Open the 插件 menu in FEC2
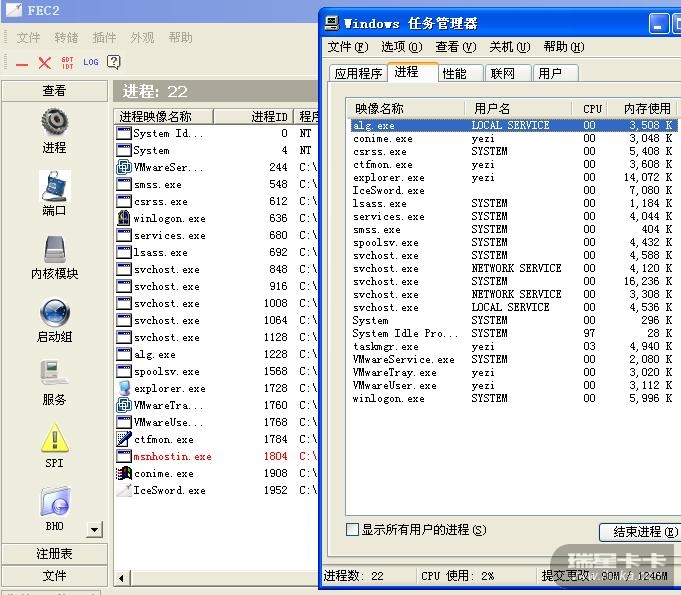Screen dimensions: 681x595 click(x=104, y=37)
